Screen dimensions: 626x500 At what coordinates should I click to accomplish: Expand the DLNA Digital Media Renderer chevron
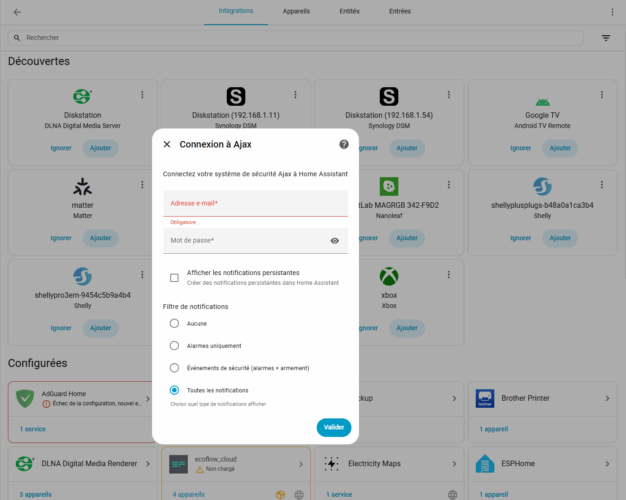tap(148, 464)
